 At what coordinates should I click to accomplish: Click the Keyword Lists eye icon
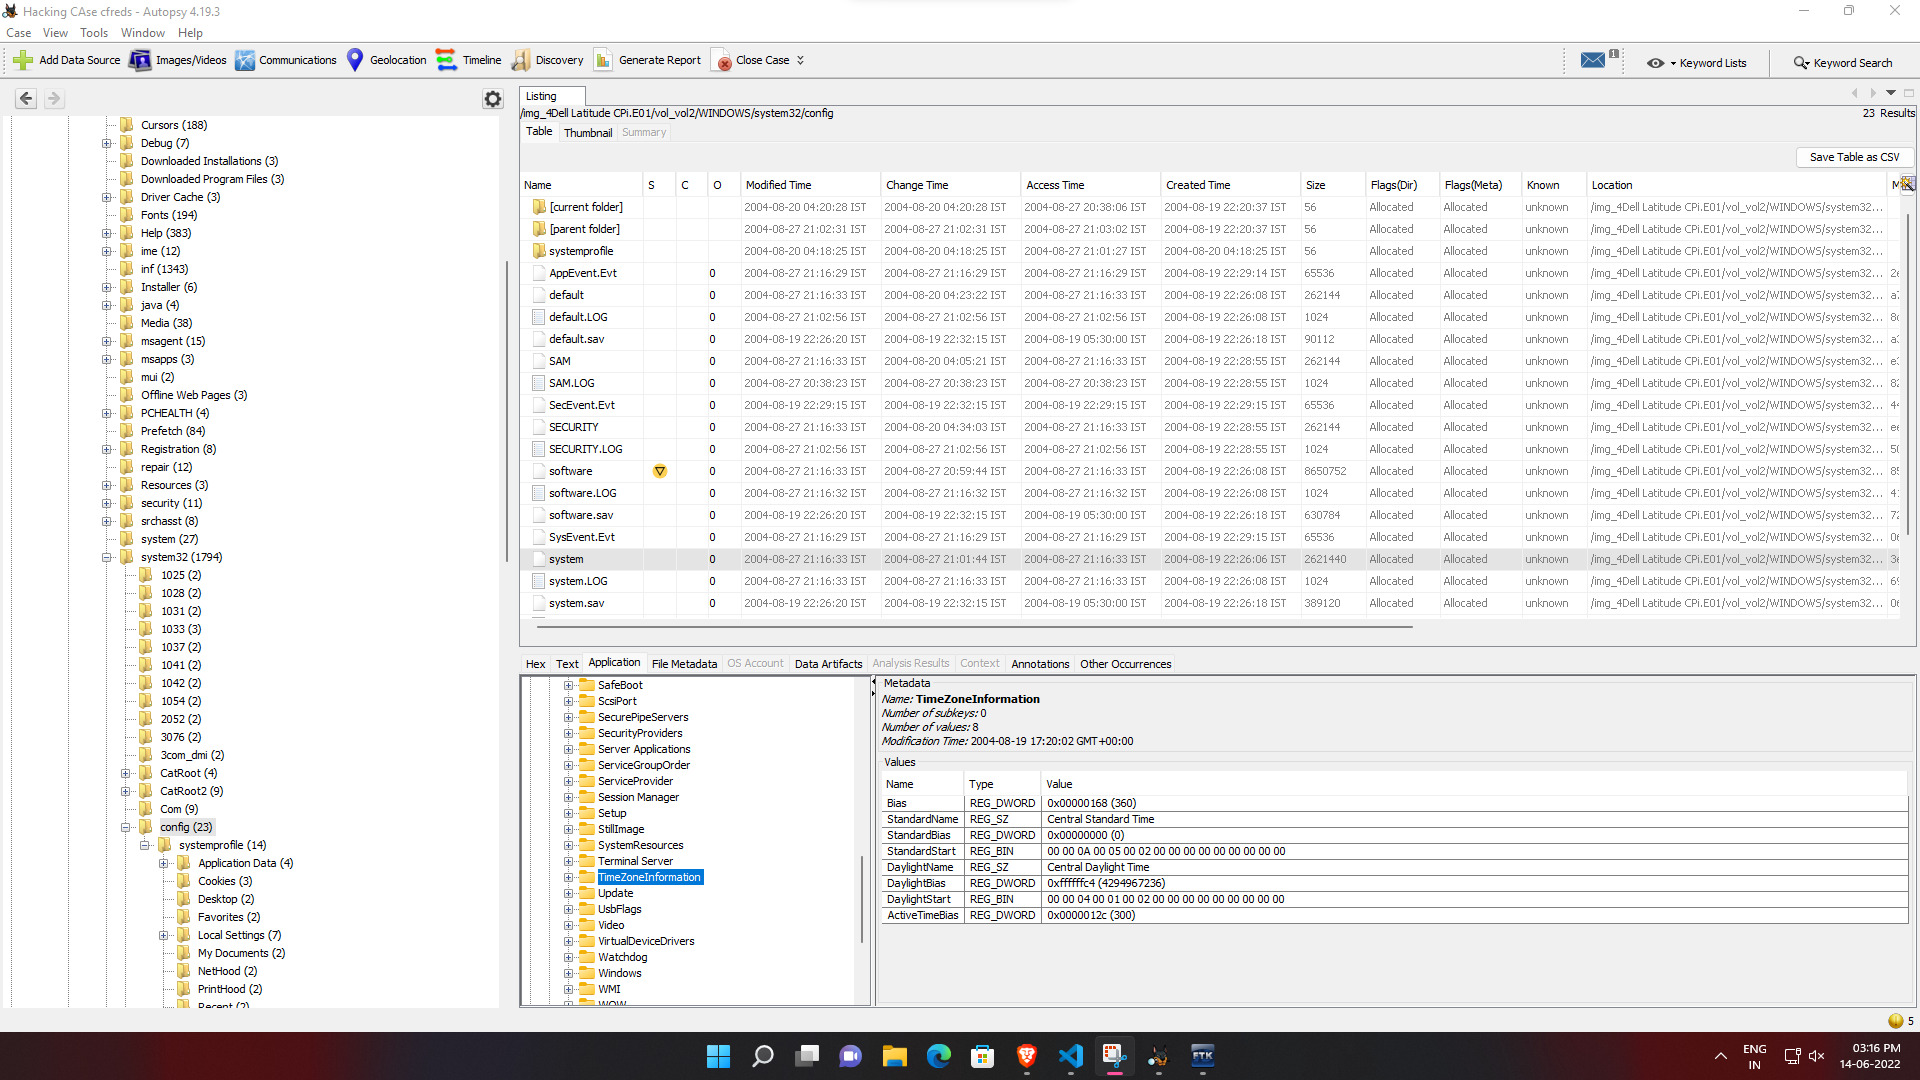point(1656,63)
